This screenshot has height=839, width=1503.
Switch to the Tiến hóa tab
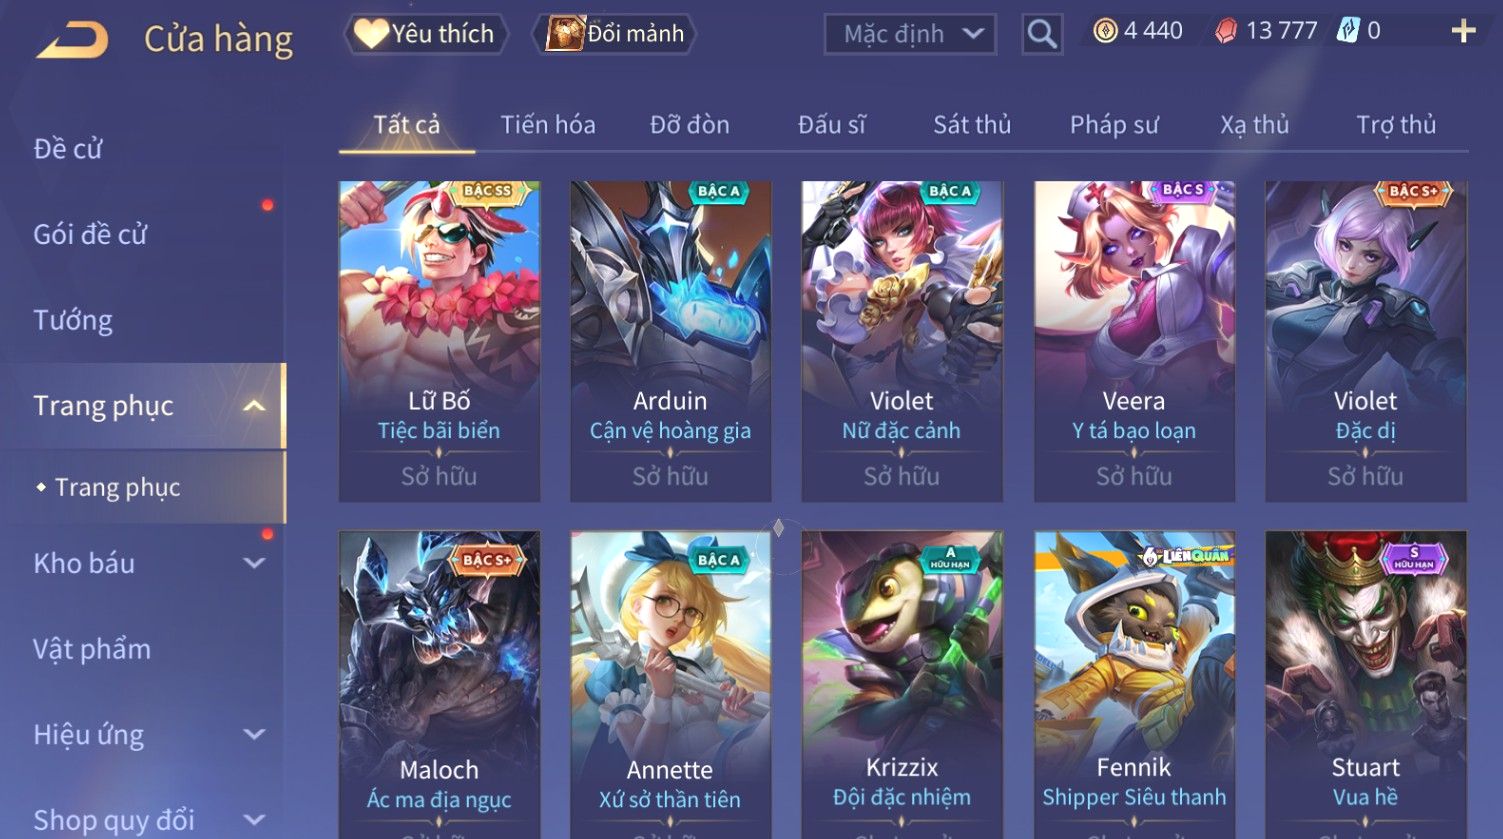[548, 125]
